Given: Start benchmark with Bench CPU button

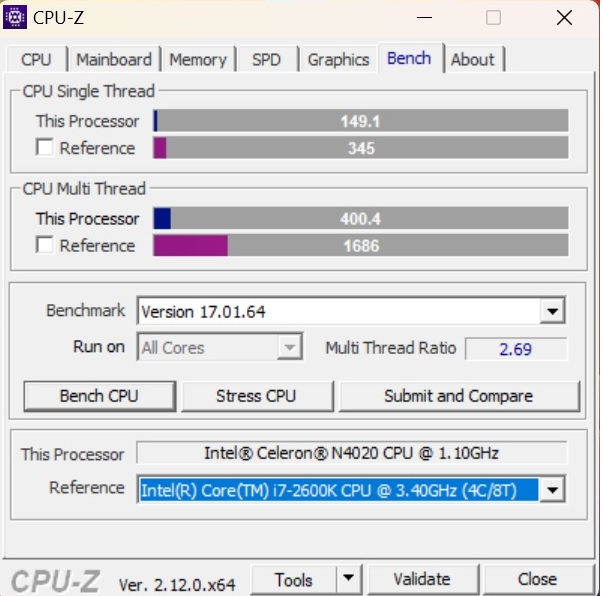Looking at the screenshot, I should (99, 396).
